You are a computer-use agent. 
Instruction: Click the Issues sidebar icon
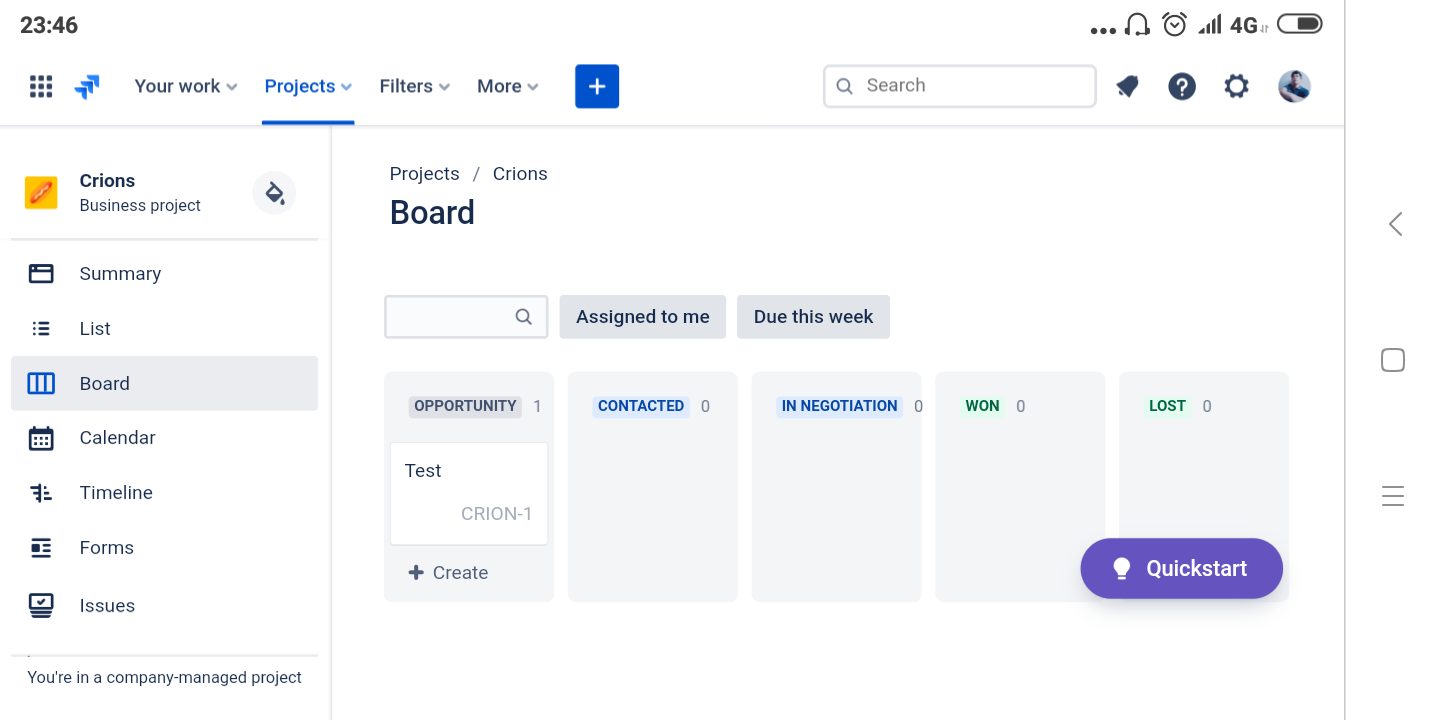41,605
